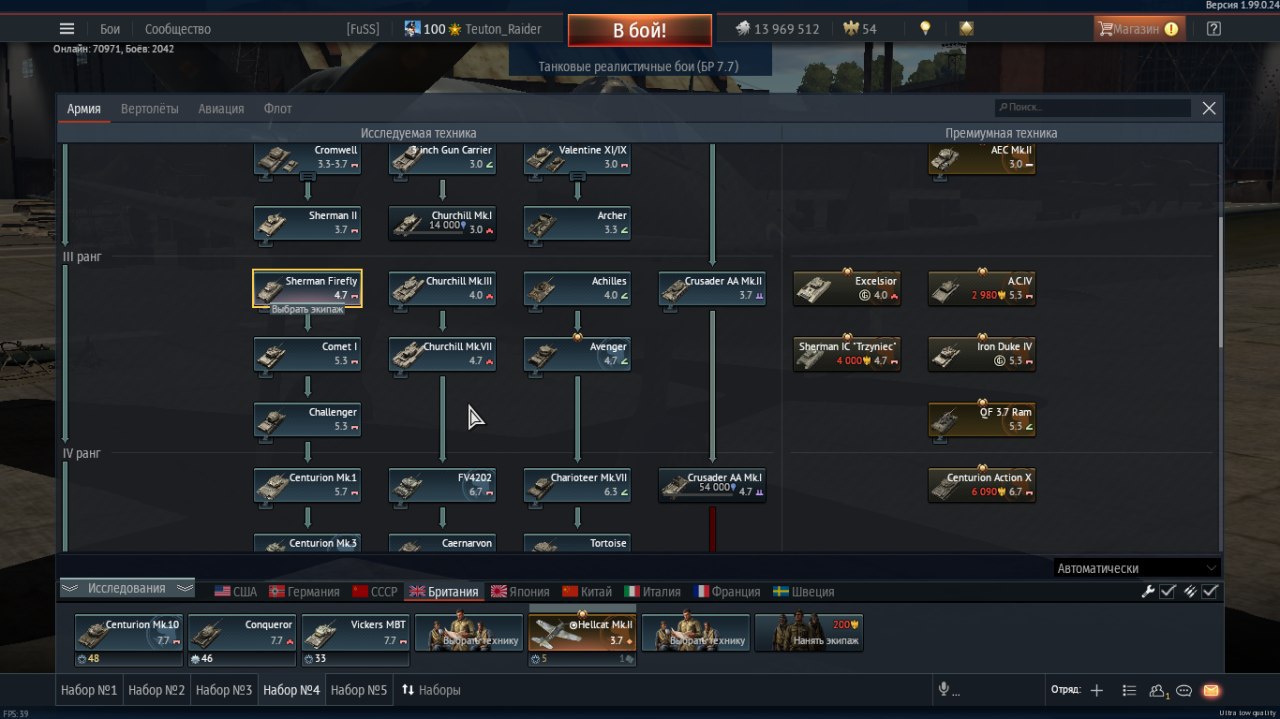Toggle the checkbox next to the wrench icon
Image resolution: width=1280 pixels, height=719 pixels.
(1167, 591)
